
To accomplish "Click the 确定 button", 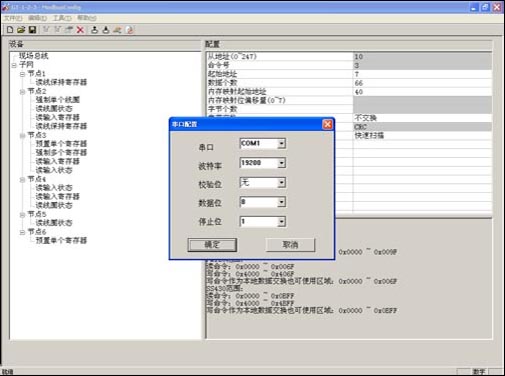I will (212, 245).
